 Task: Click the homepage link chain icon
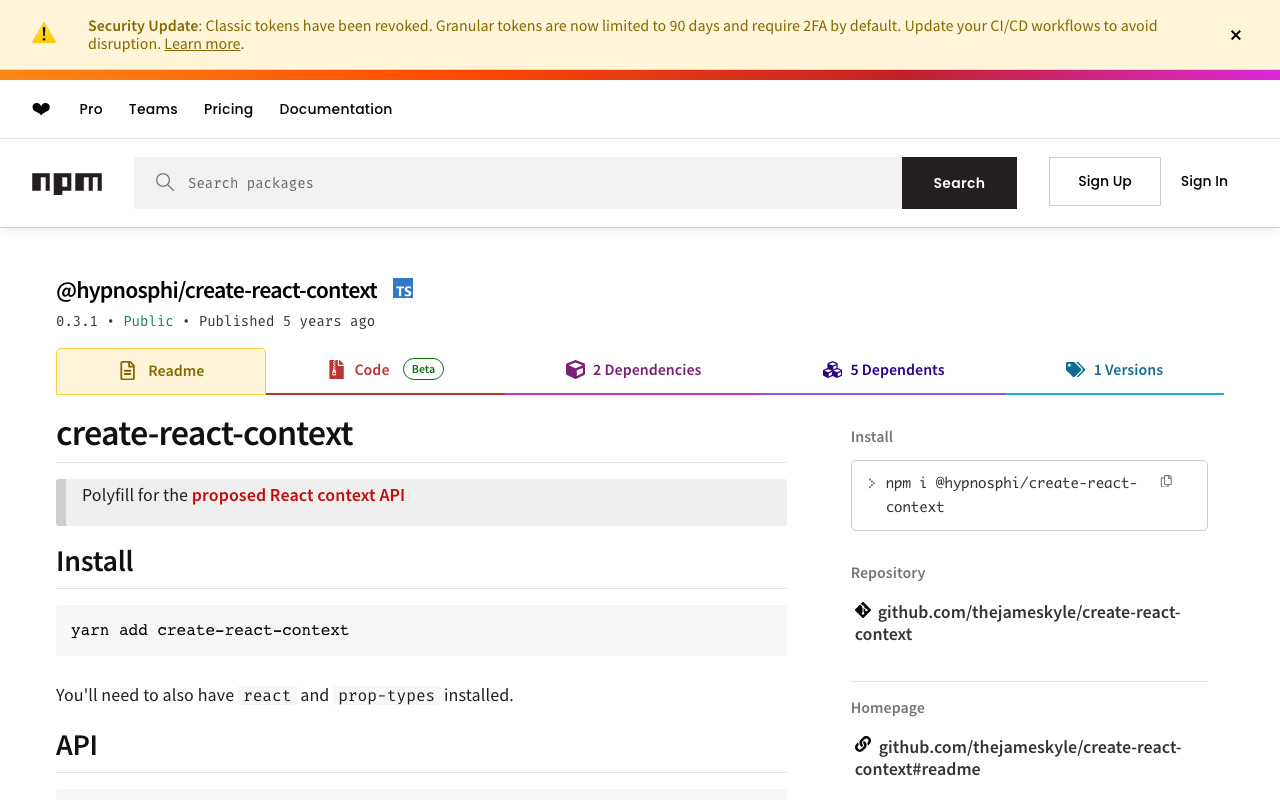coord(863,745)
